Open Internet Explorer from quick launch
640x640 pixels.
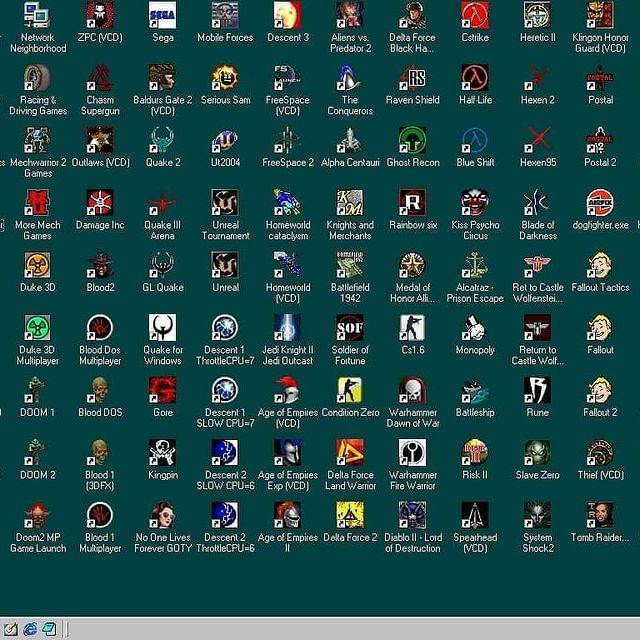point(30,629)
